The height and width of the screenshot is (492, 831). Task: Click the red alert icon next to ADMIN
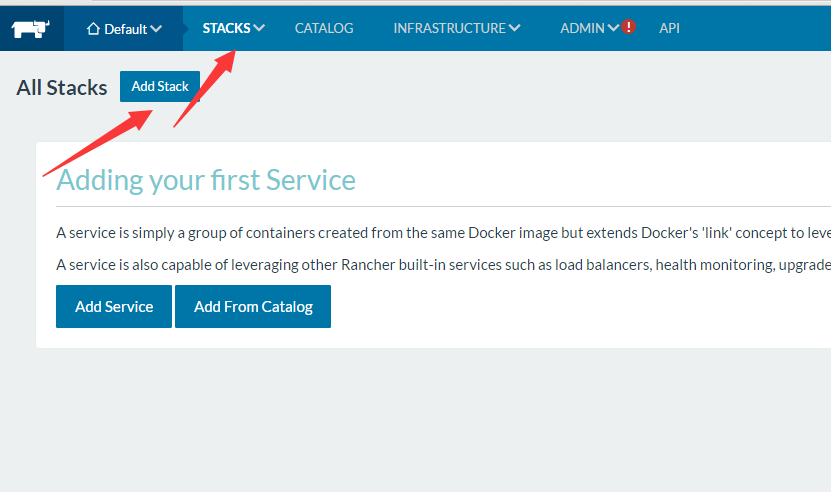click(x=628, y=28)
